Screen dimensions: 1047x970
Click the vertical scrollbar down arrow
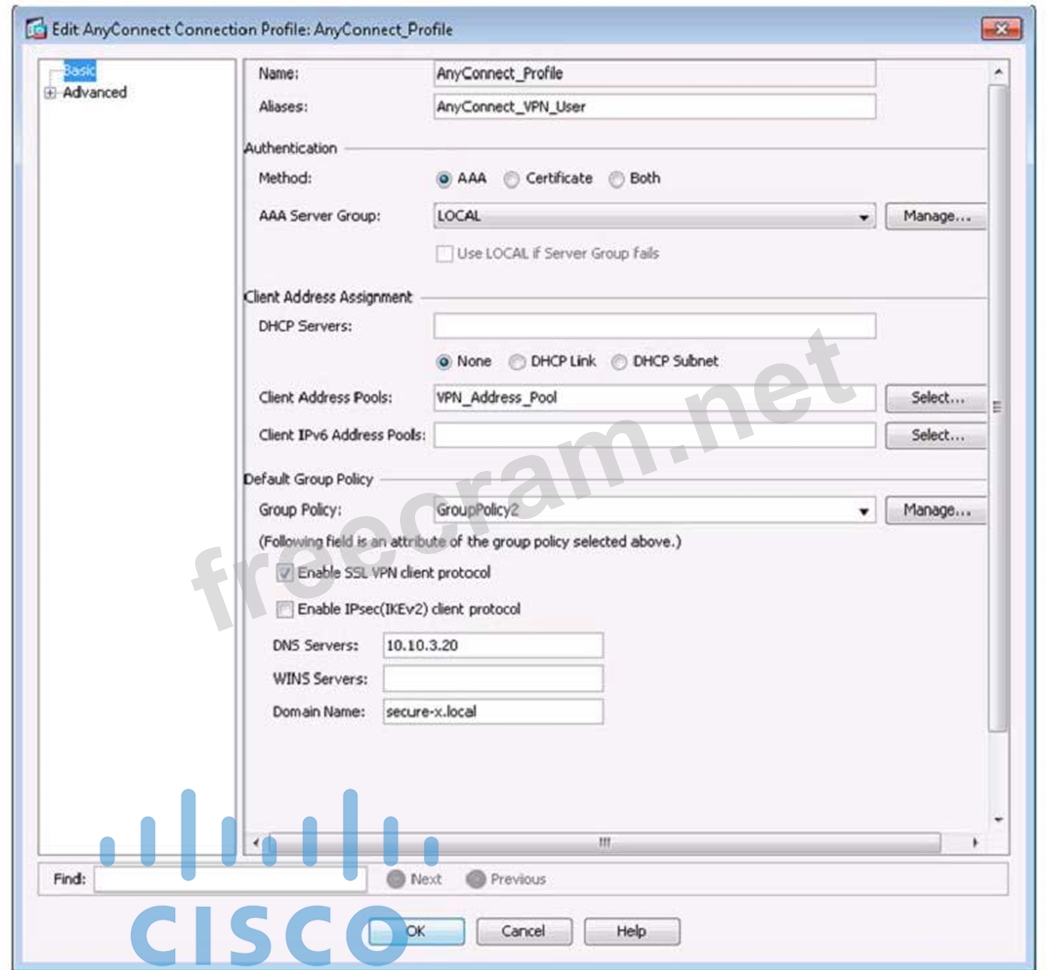(997, 819)
